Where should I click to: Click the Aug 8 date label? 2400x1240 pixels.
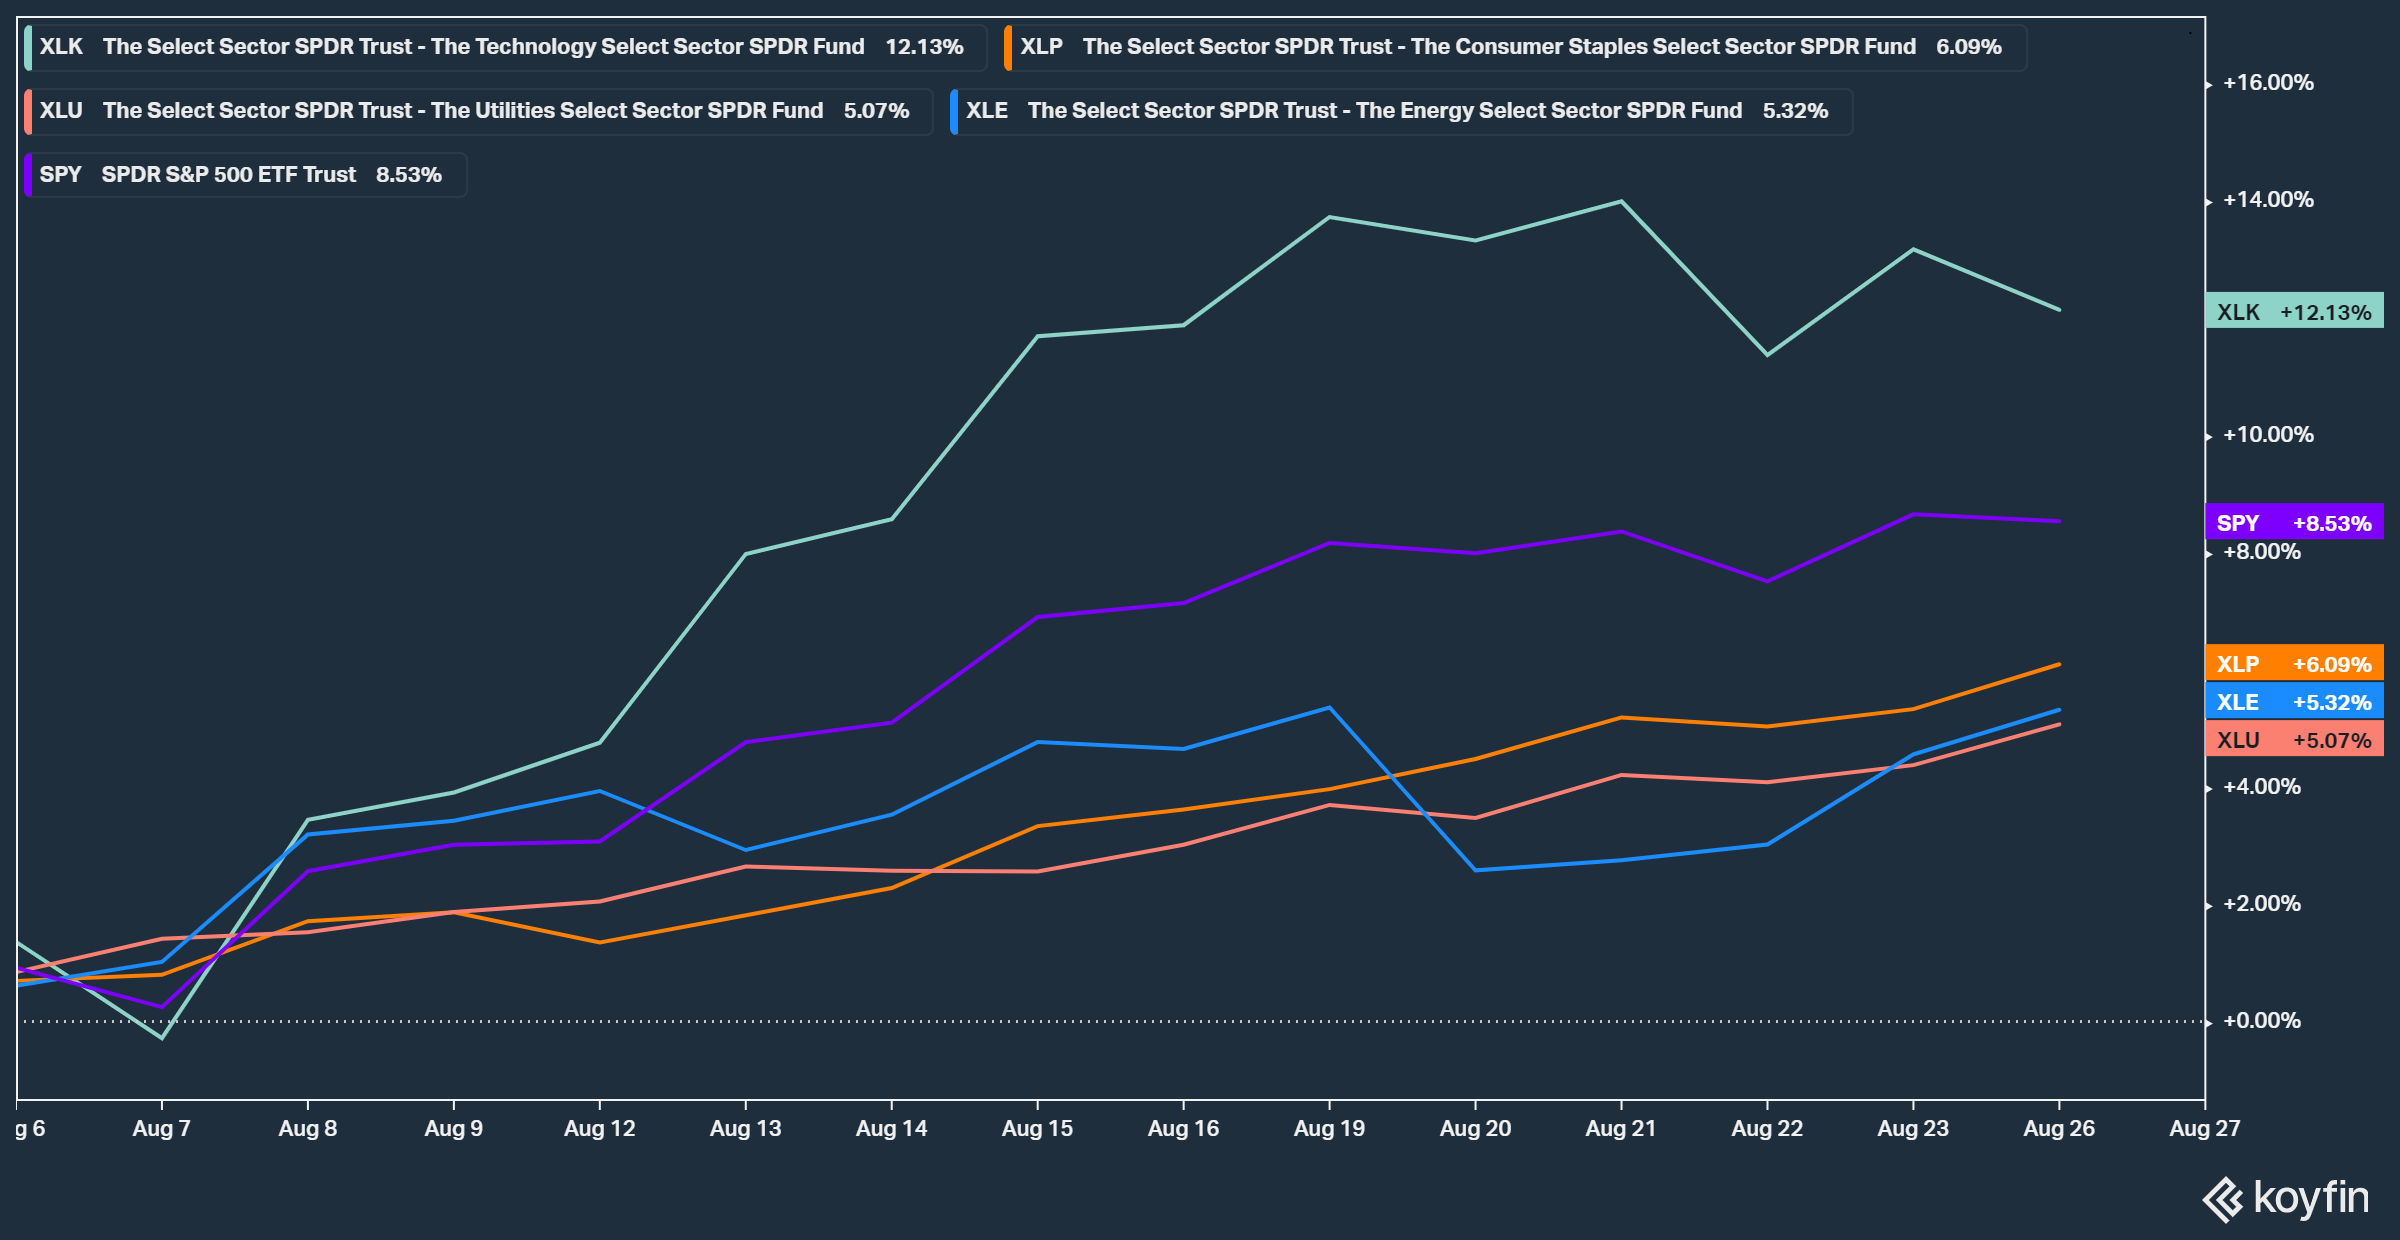click(308, 1129)
